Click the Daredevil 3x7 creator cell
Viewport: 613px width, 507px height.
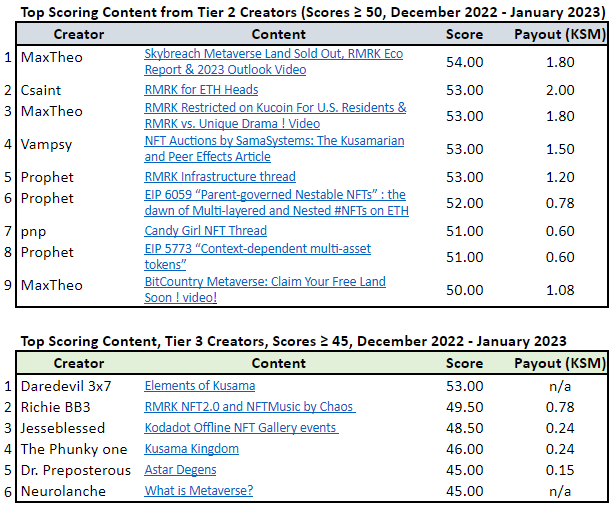coord(66,386)
